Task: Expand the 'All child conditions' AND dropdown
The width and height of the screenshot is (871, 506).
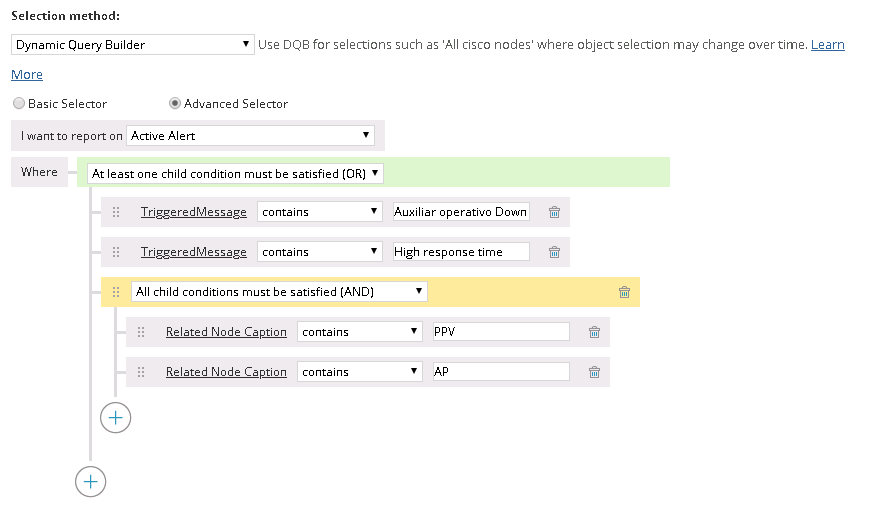Action: coord(279,292)
